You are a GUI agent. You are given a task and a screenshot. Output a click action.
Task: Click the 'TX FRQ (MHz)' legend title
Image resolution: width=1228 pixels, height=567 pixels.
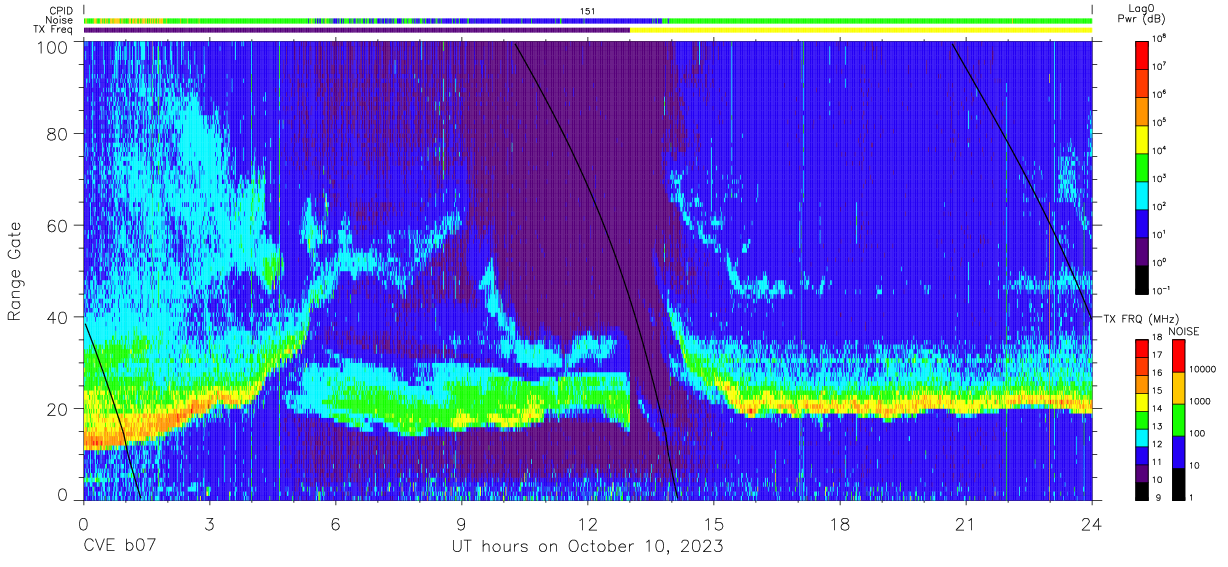tap(1143, 319)
